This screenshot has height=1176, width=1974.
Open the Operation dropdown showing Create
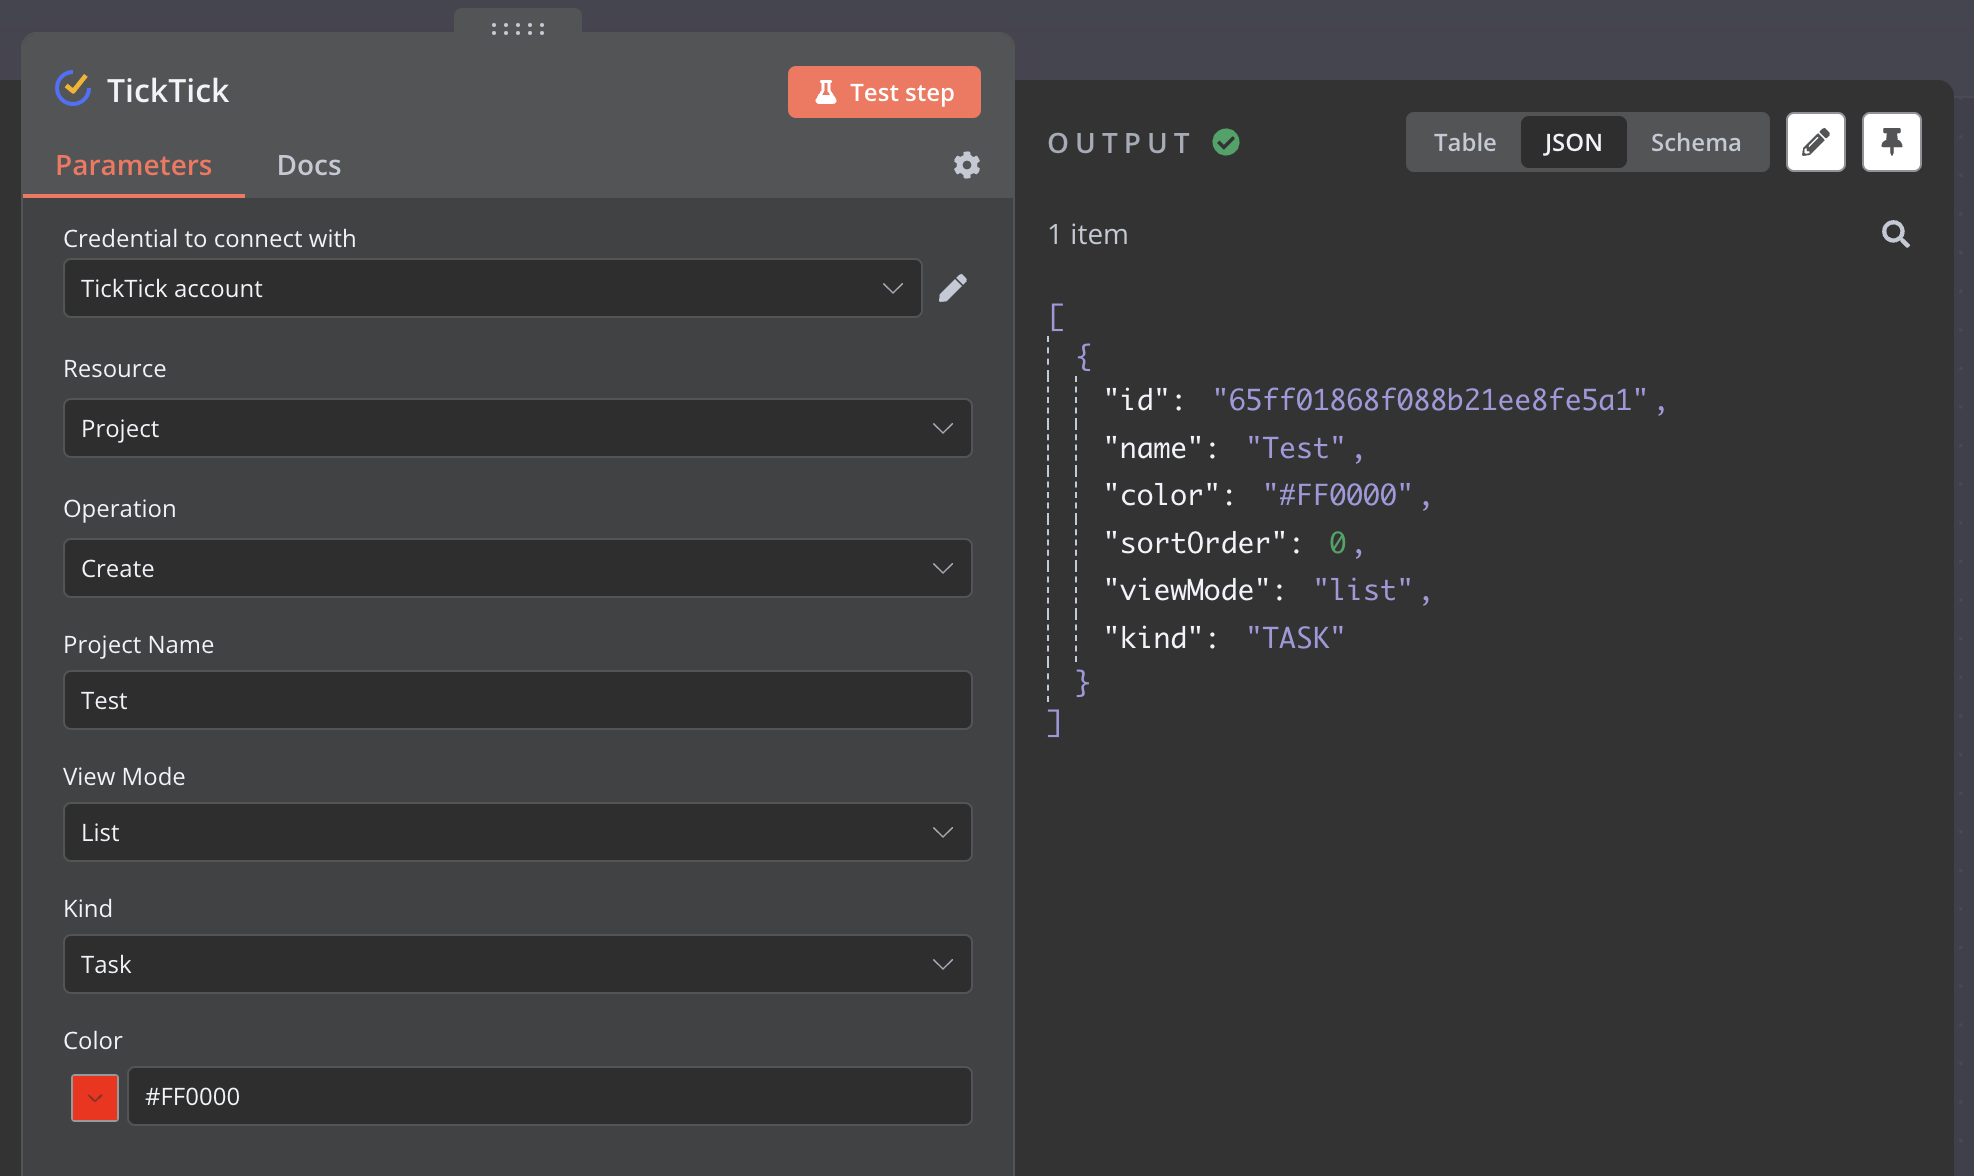pyautogui.click(x=518, y=568)
